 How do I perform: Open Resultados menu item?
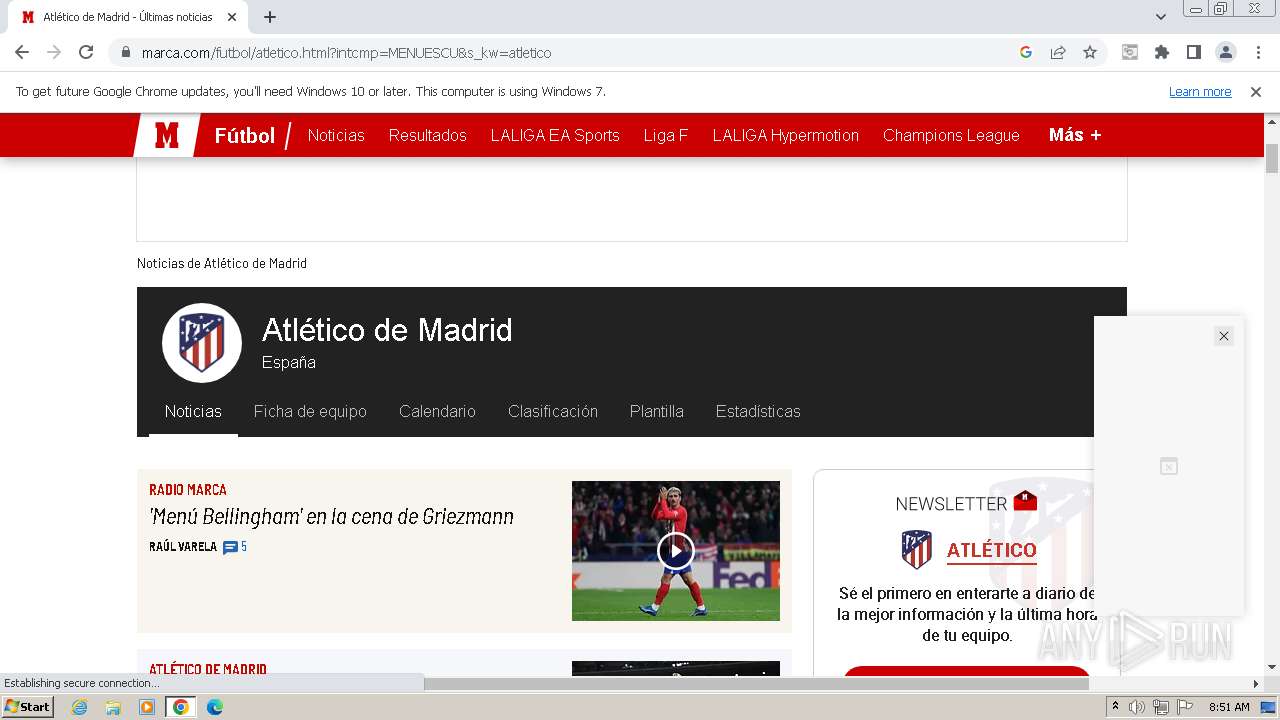427,135
